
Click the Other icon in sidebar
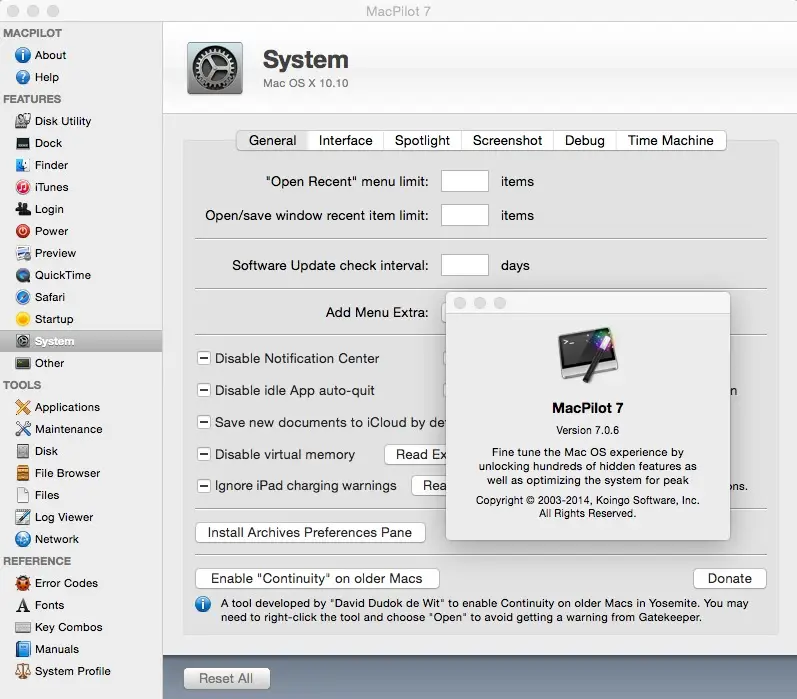point(22,363)
